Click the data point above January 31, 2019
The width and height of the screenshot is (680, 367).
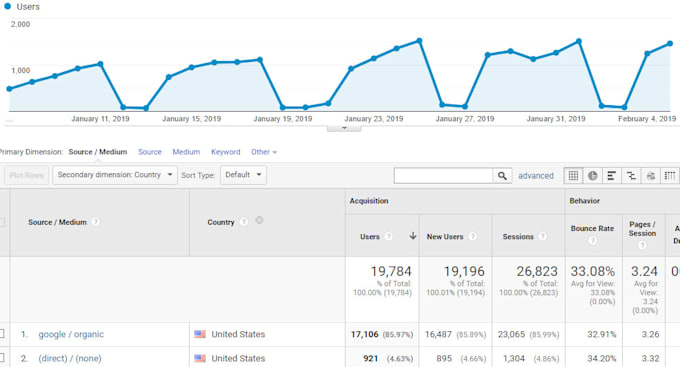(x=556, y=52)
